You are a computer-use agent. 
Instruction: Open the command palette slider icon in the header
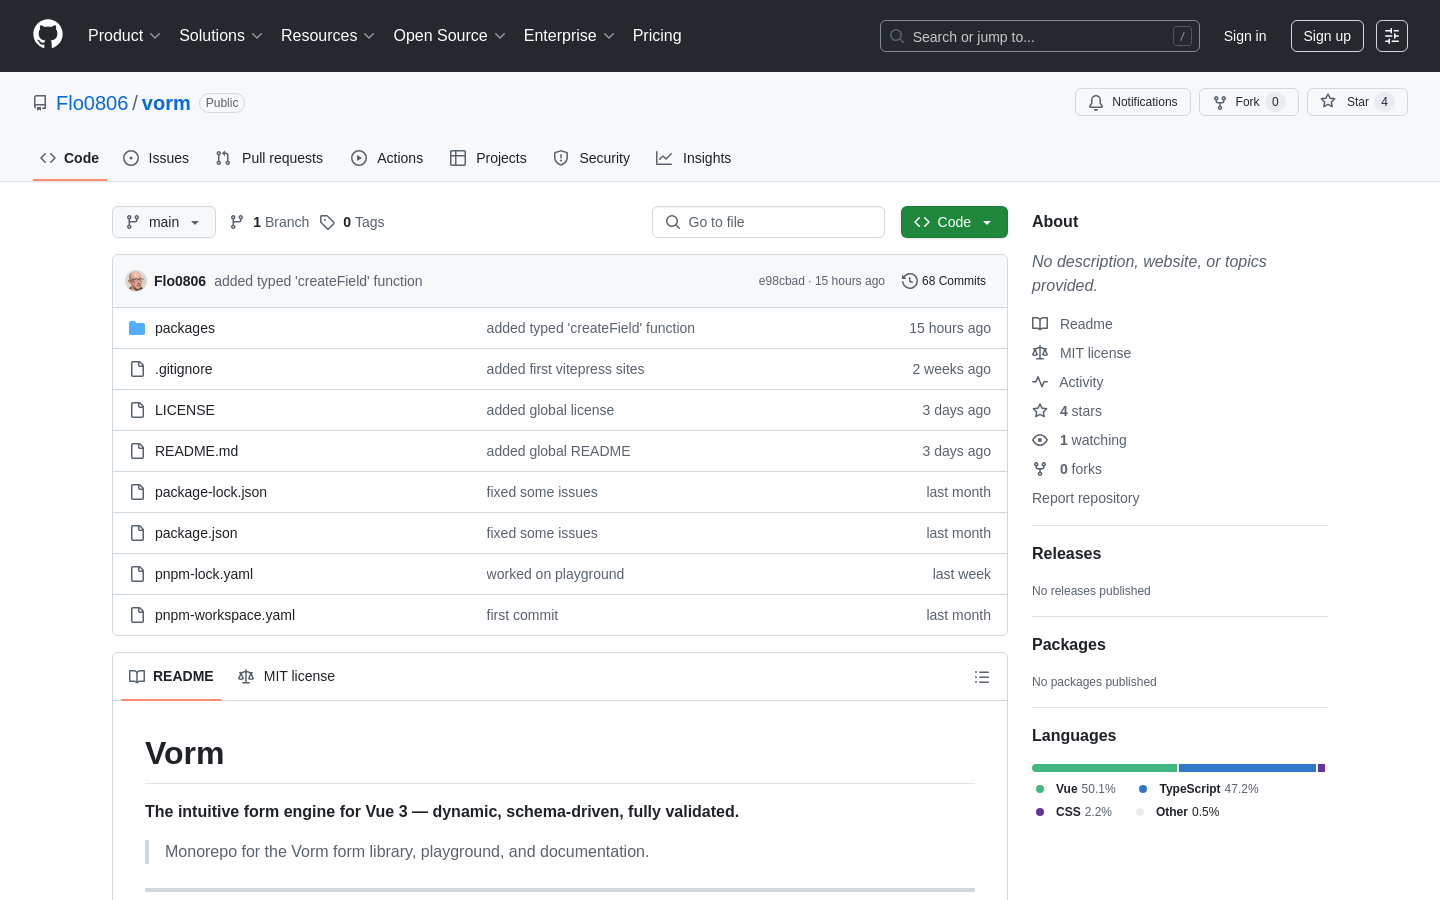[x=1392, y=36]
